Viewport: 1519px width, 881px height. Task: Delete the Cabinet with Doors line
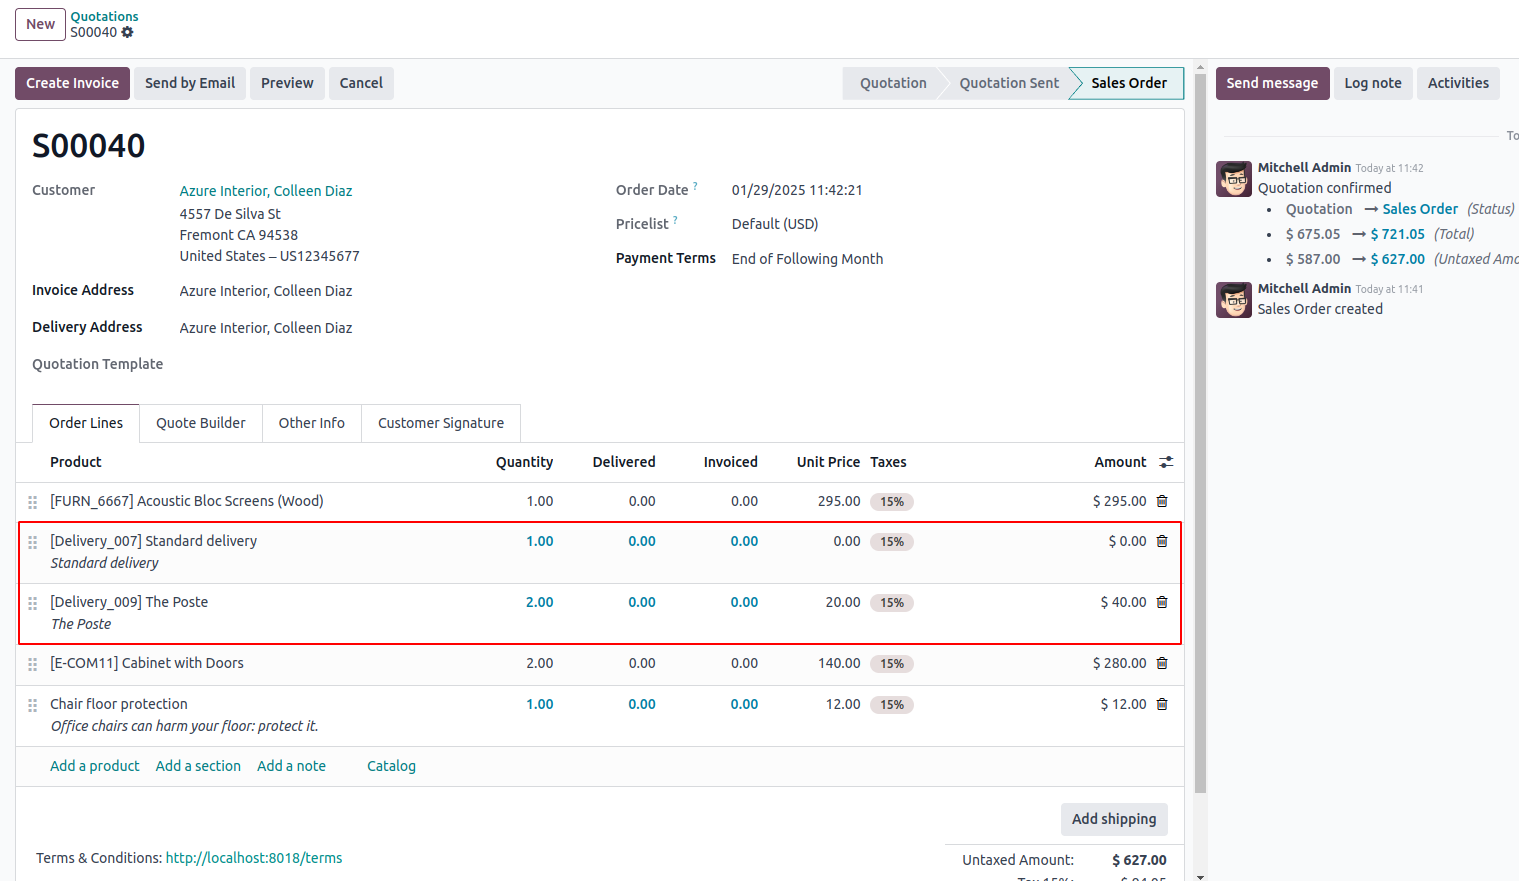coord(1162,663)
